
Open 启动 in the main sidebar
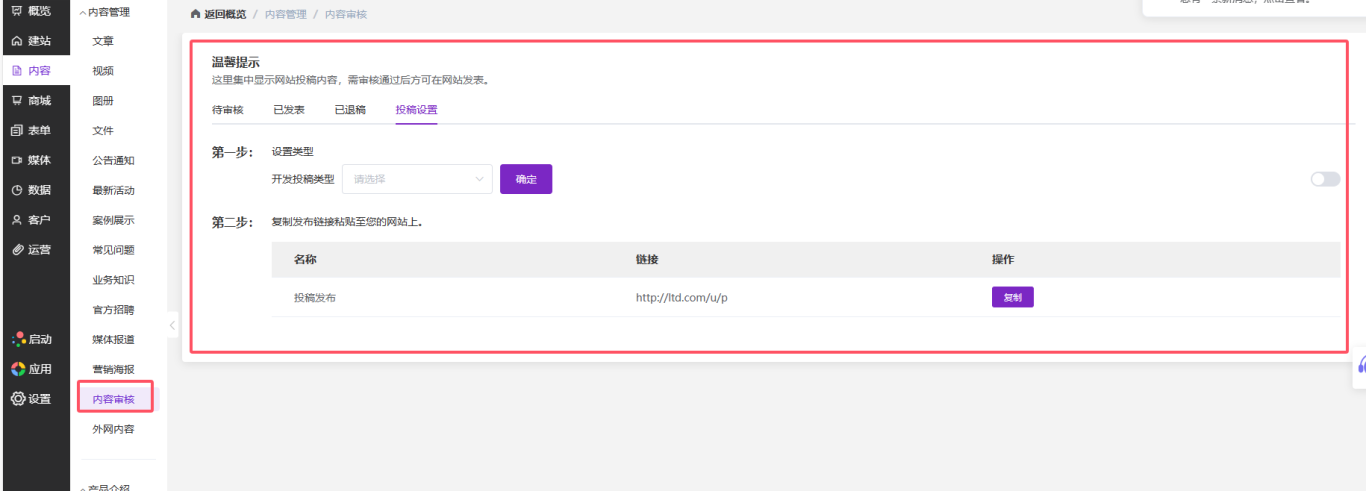pos(31,339)
